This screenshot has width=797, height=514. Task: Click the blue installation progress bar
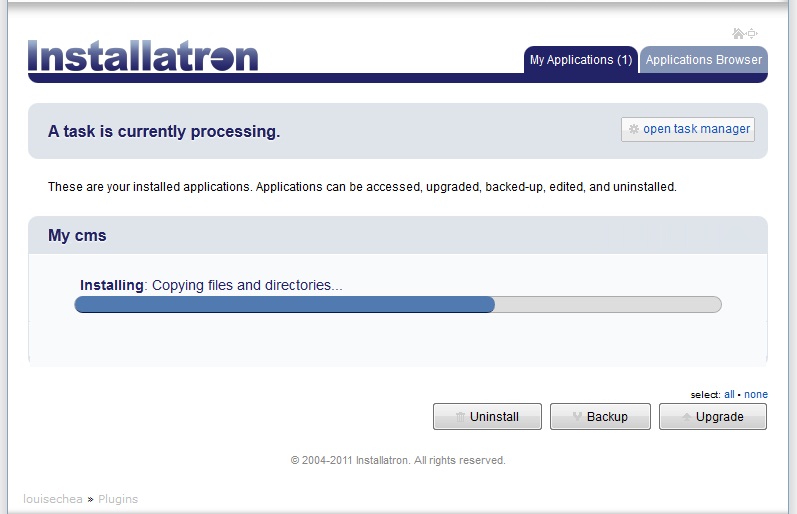(x=398, y=305)
